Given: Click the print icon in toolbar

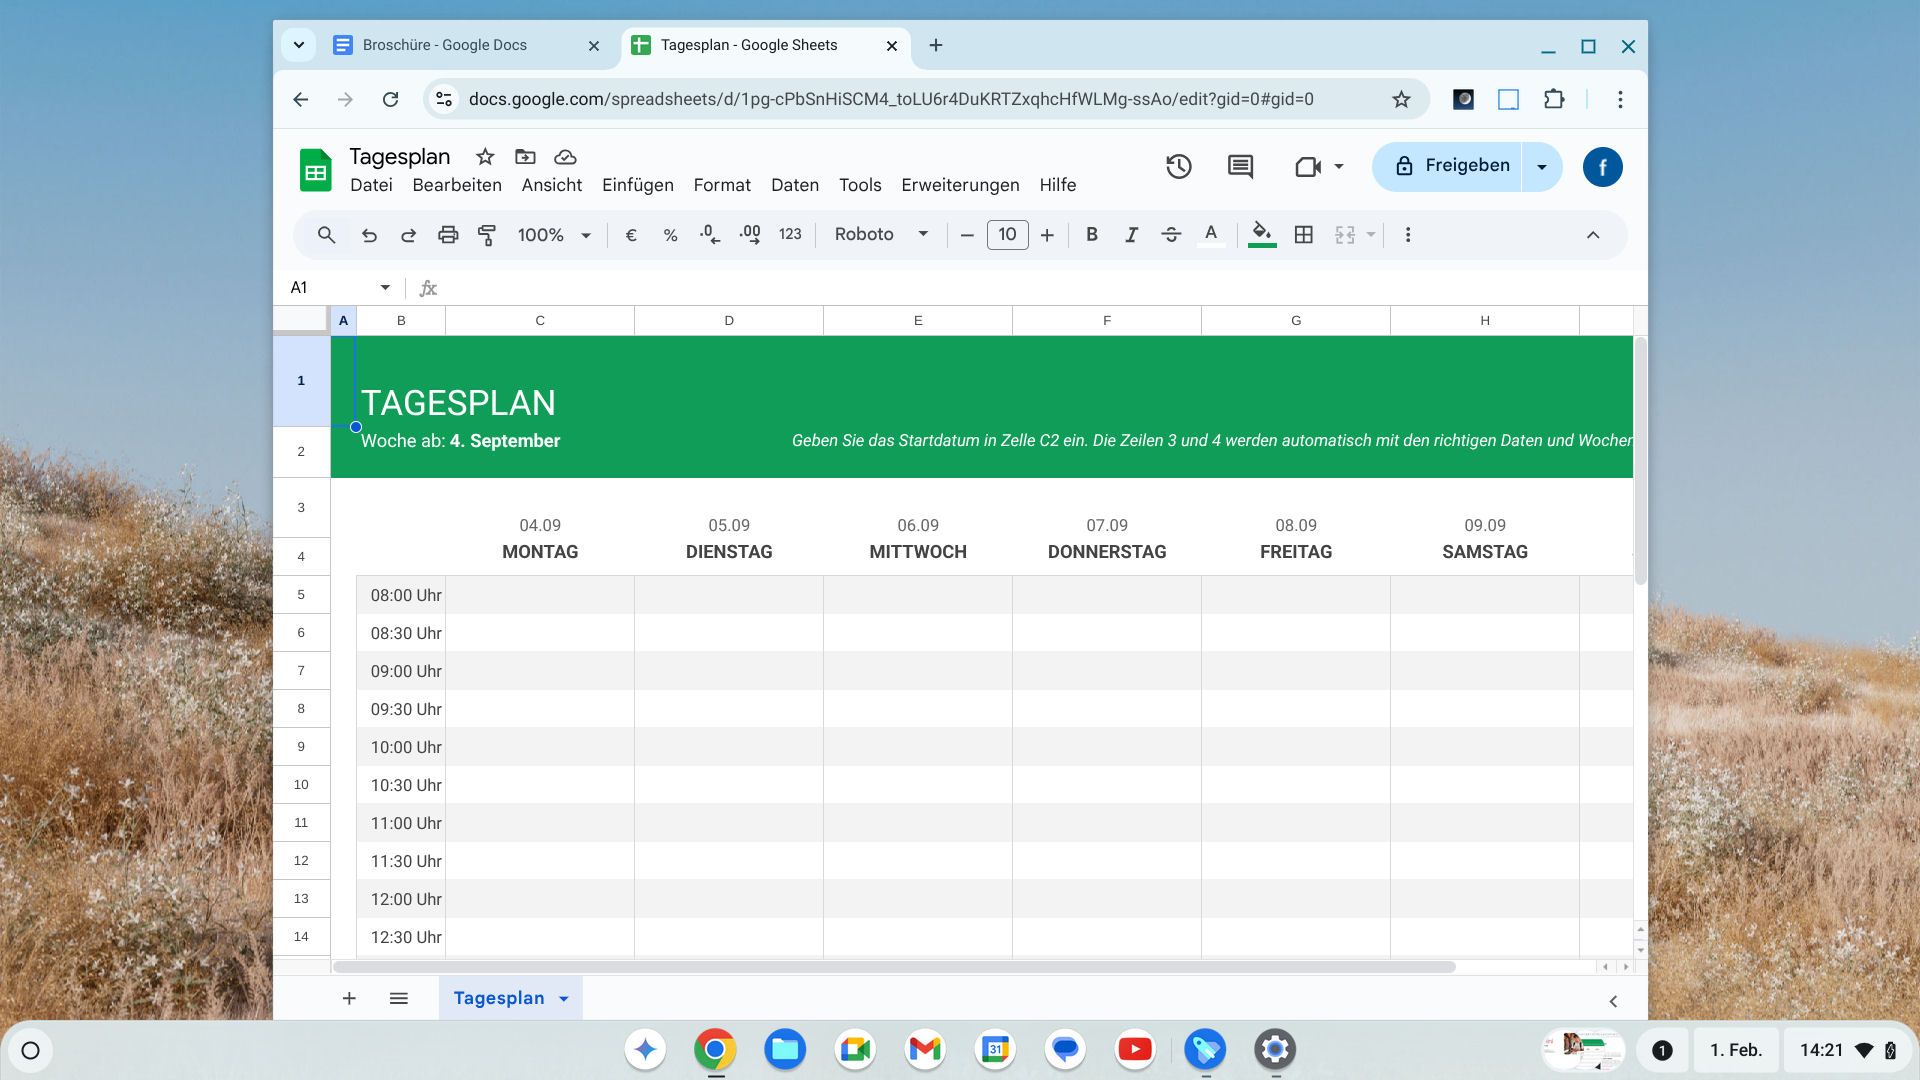Looking at the screenshot, I should (448, 235).
